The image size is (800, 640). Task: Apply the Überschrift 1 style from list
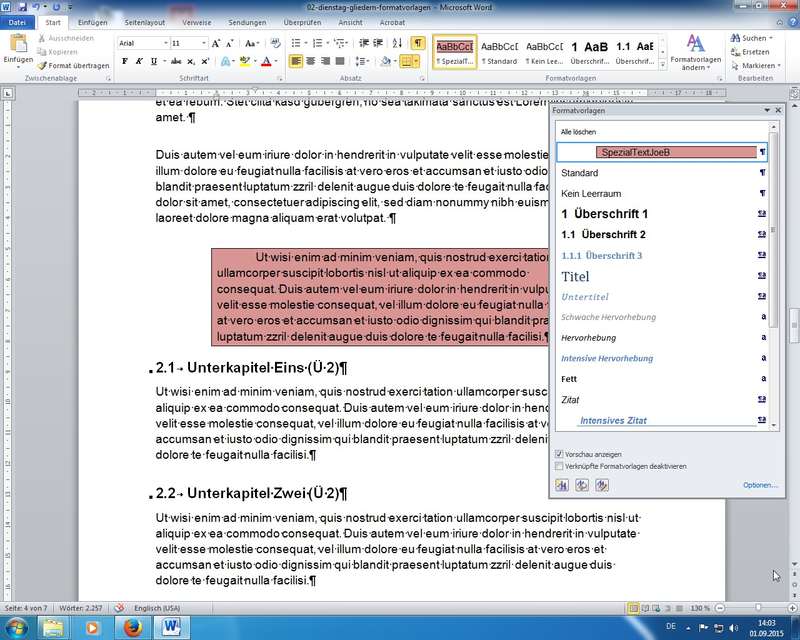[605, 214]
